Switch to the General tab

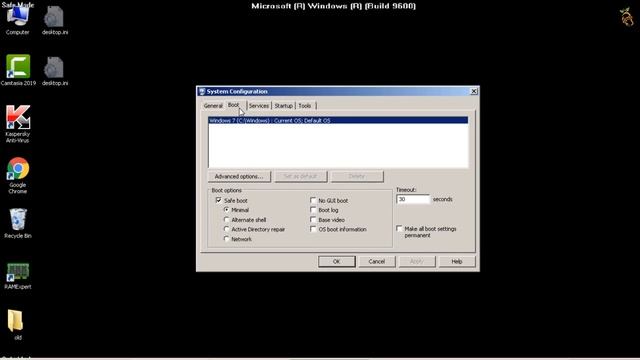213,106
